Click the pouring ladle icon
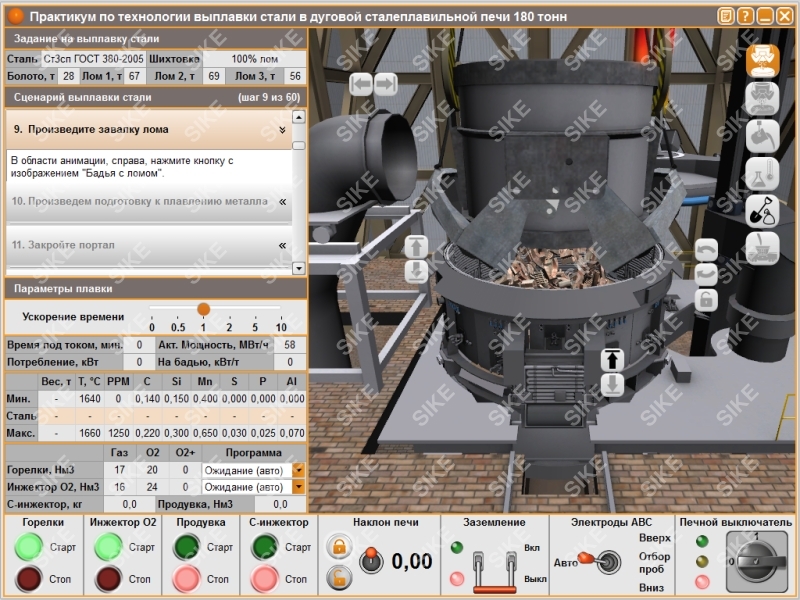 [763, 135]
